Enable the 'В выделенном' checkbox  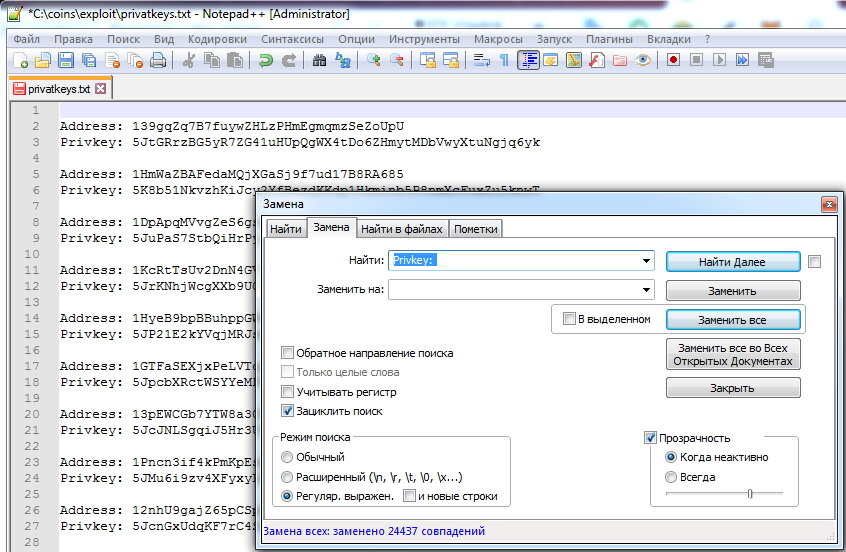pos(569,319)
